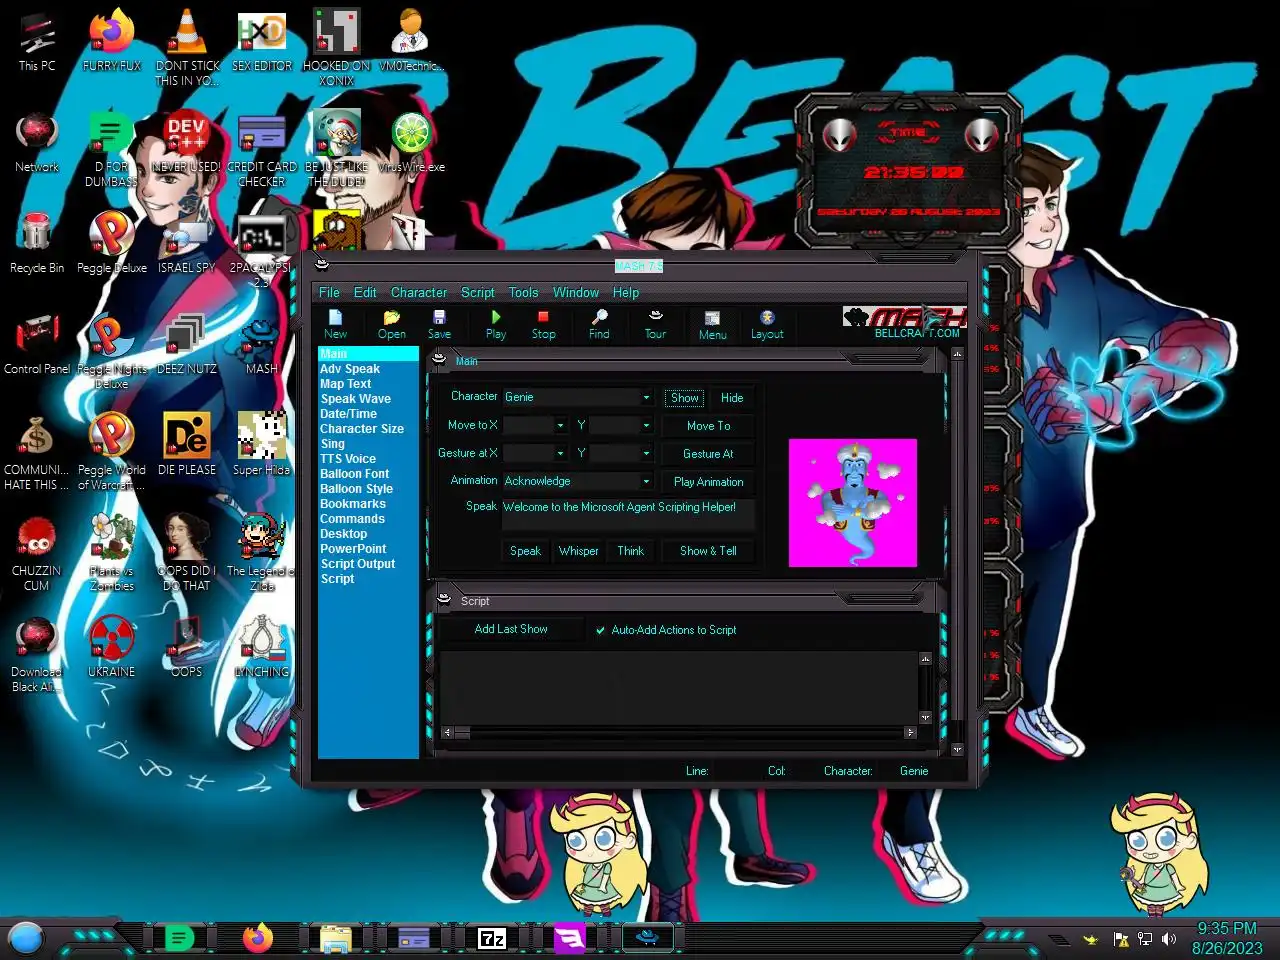Click the Menu toolbar icon
Viewport: 1280px width, 960px height.
712,325
